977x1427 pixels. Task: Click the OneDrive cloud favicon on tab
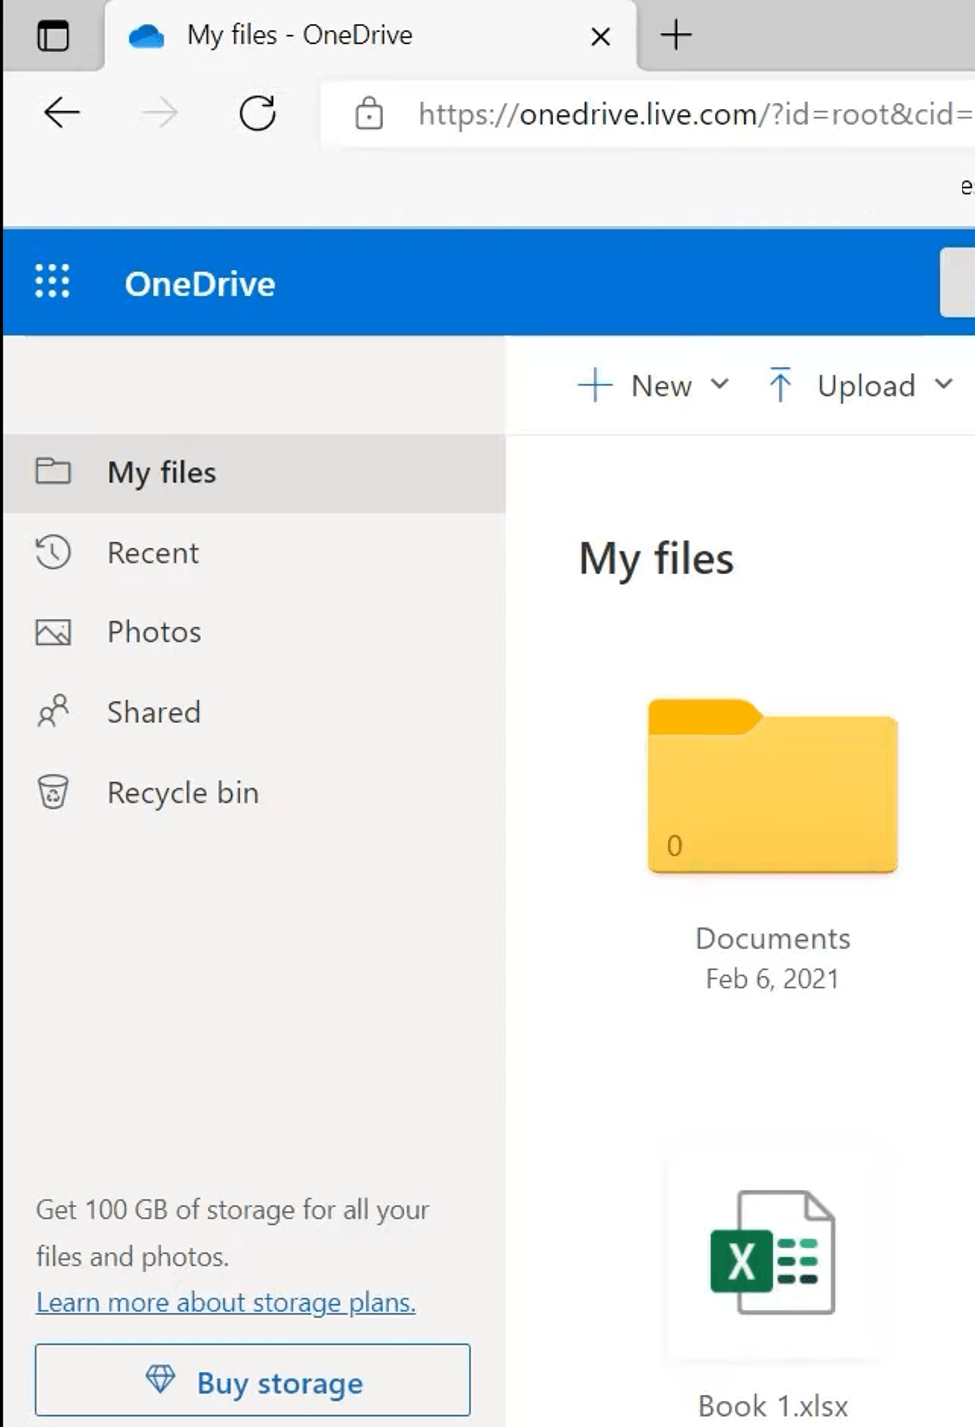coord(146,37)
